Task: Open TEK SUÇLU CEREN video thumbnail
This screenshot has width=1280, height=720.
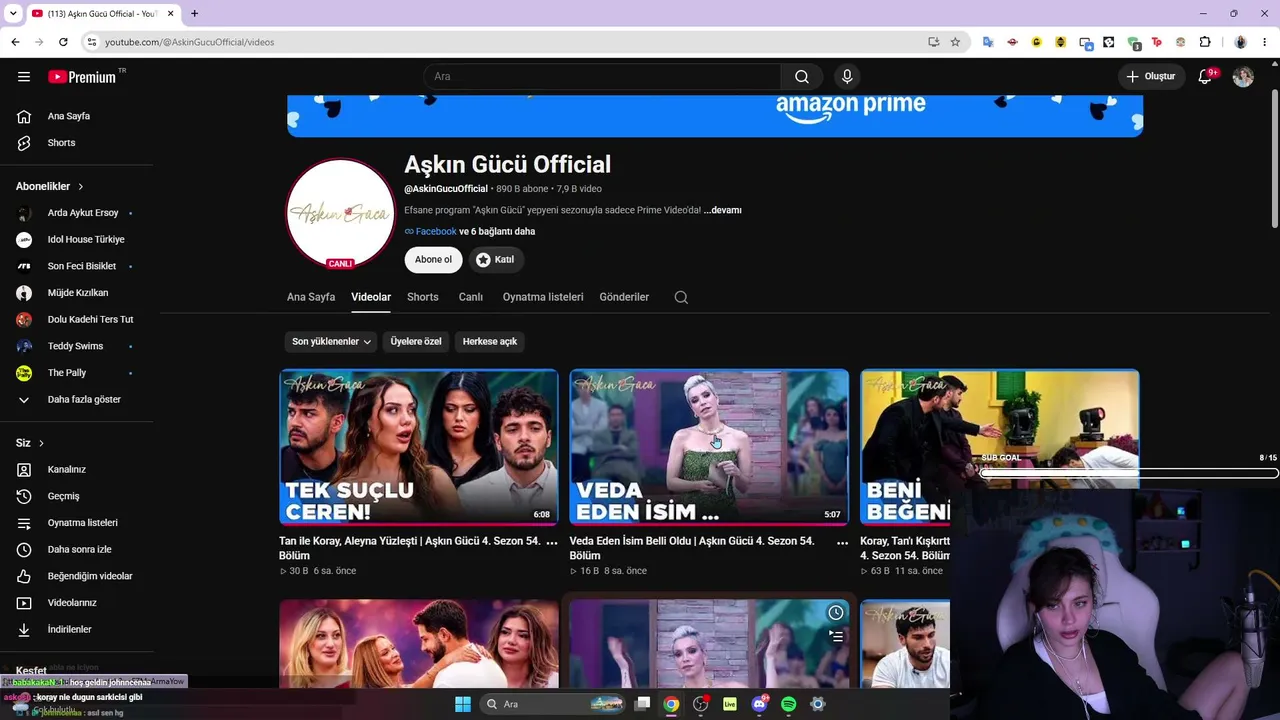Action: coord(419,447)
